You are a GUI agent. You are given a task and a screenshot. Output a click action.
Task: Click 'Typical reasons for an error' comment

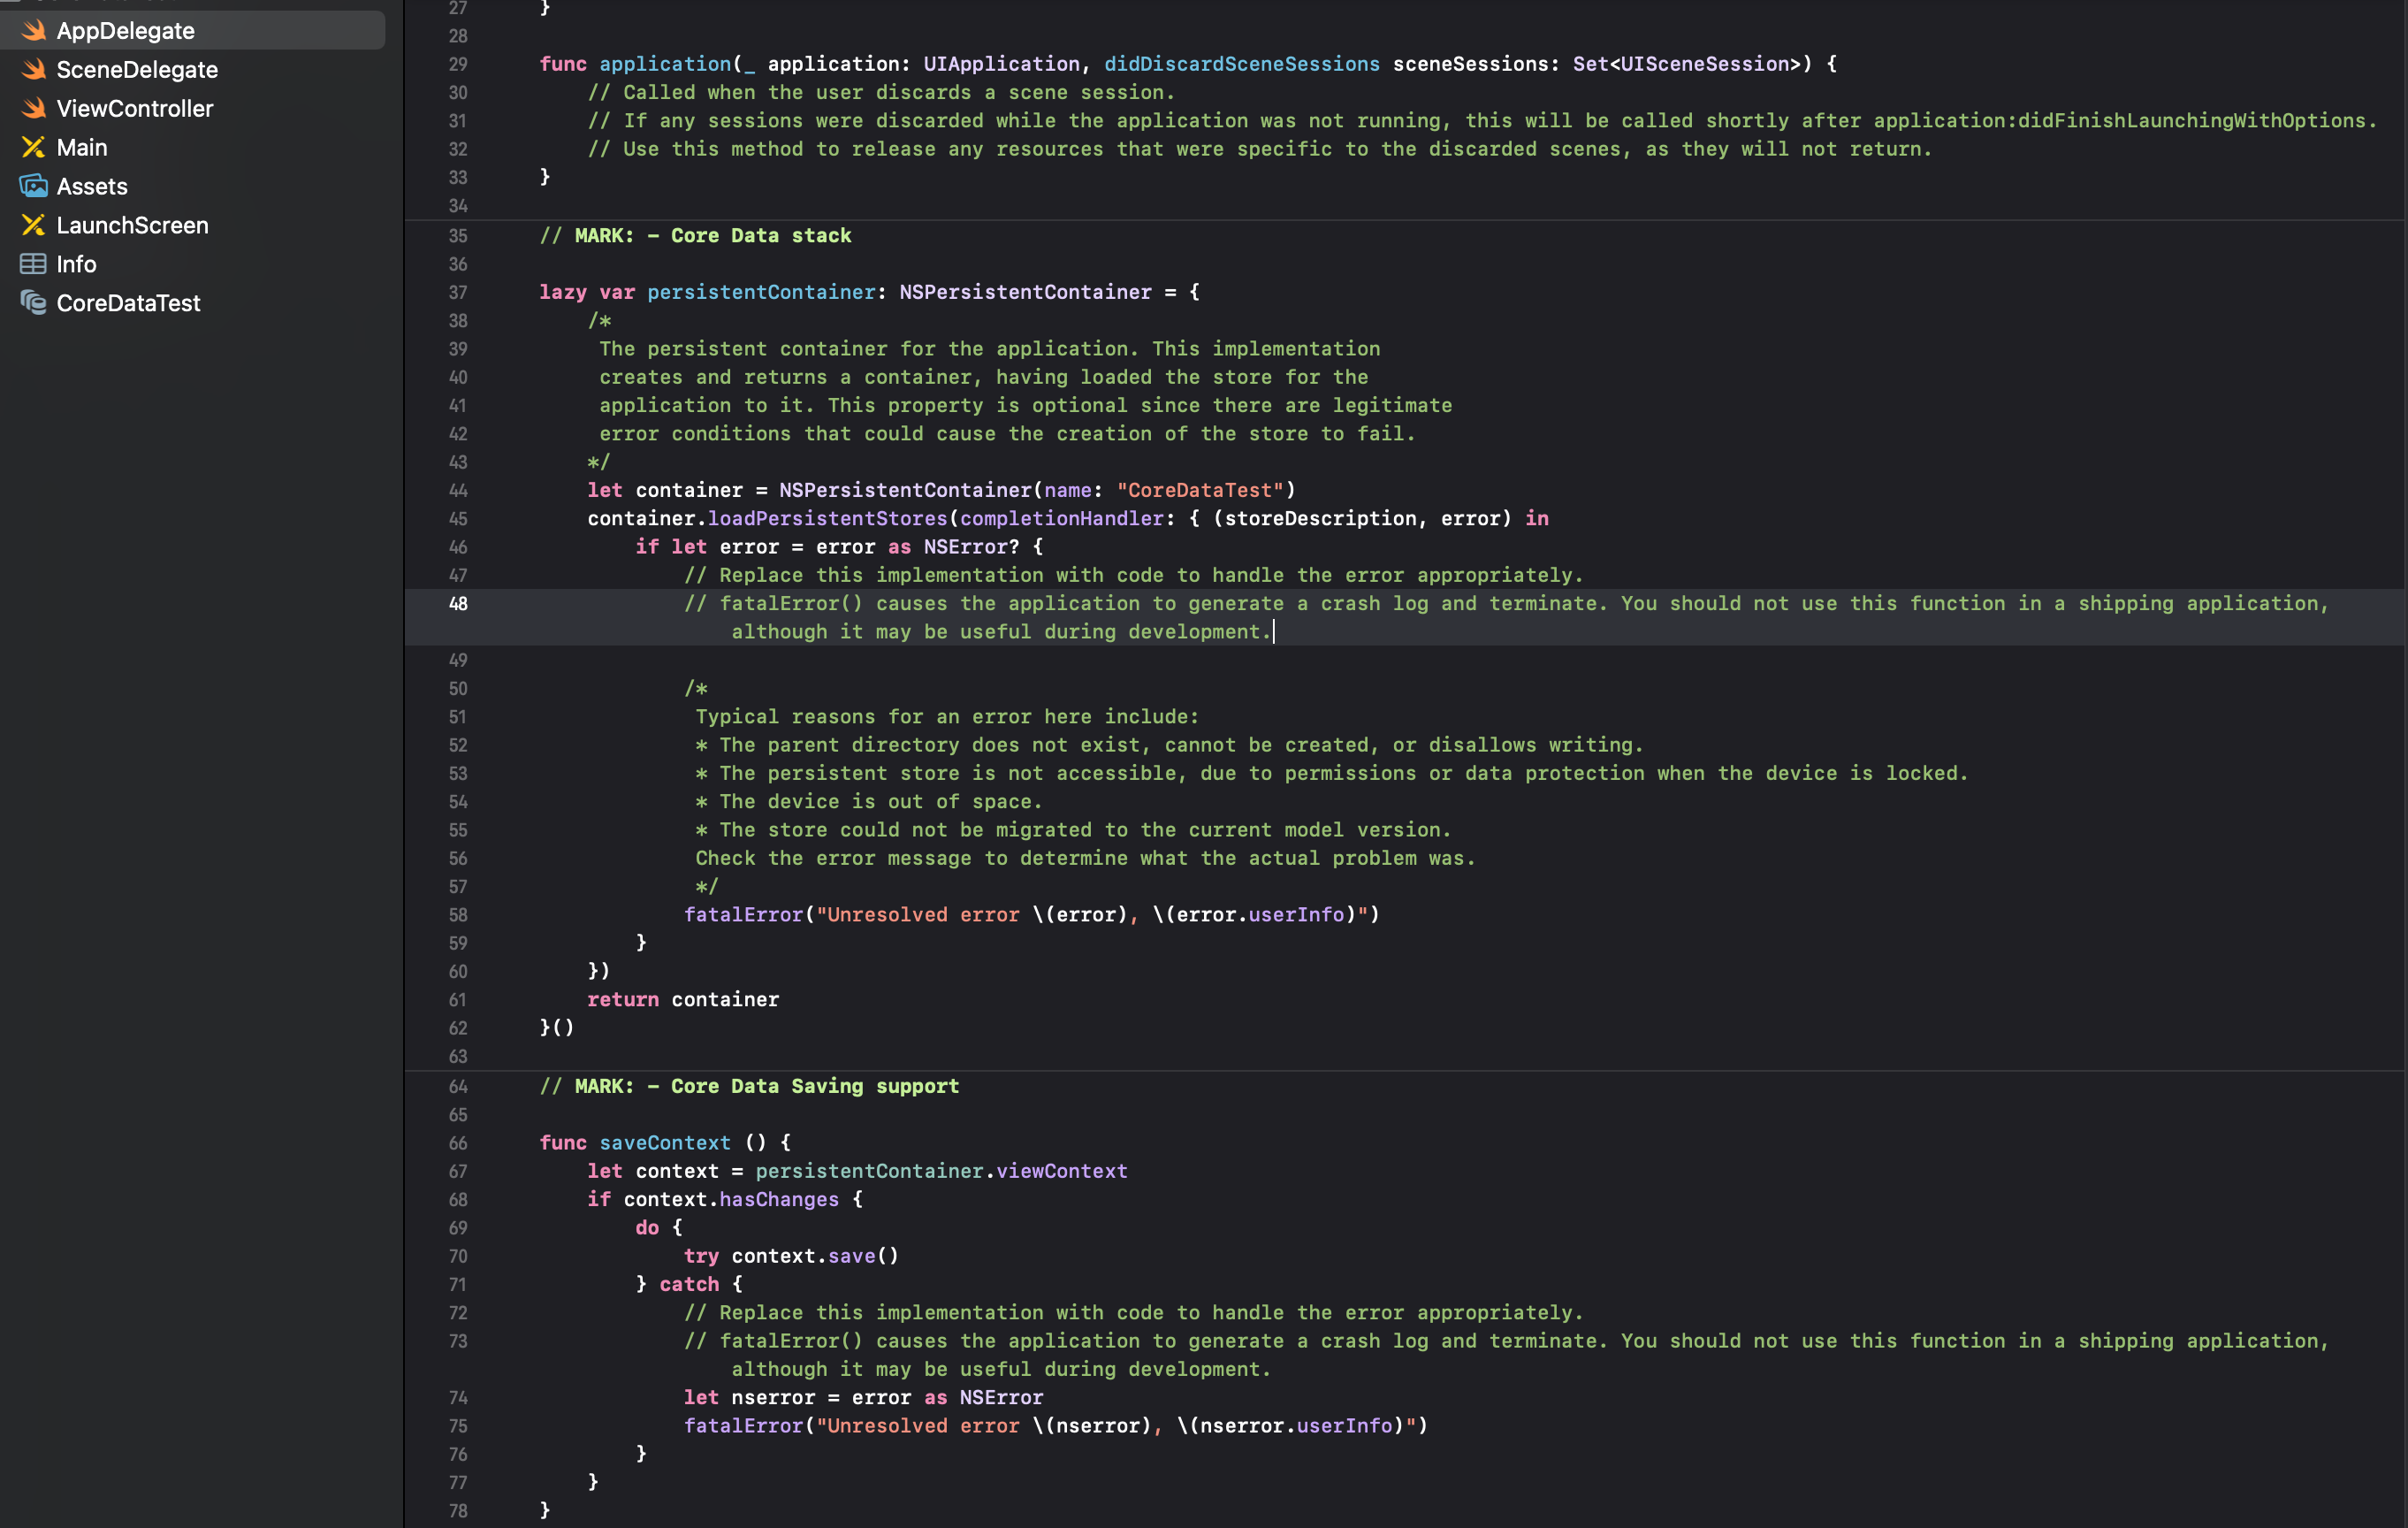[947, 717]
